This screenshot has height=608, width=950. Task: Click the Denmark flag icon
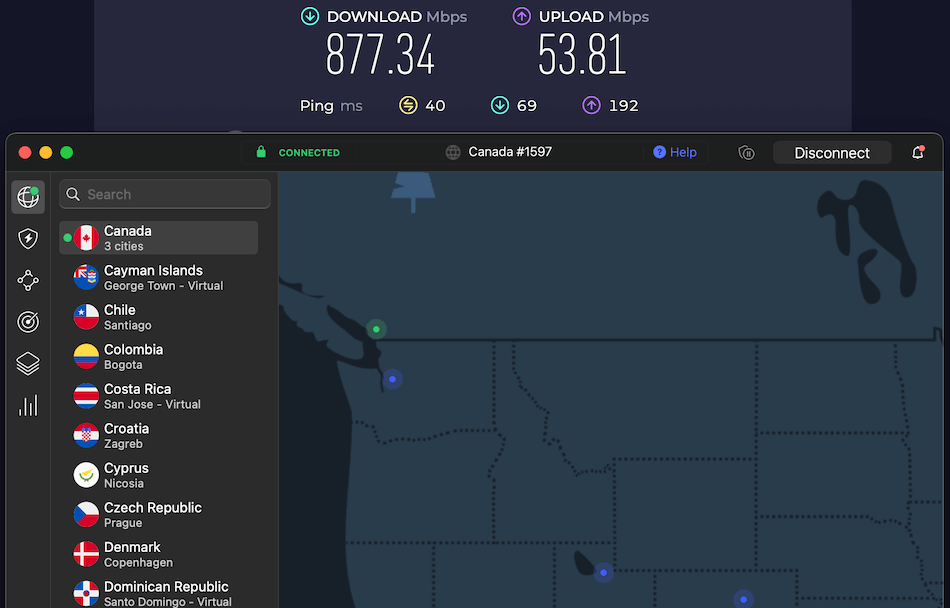[x=86, y=554]
